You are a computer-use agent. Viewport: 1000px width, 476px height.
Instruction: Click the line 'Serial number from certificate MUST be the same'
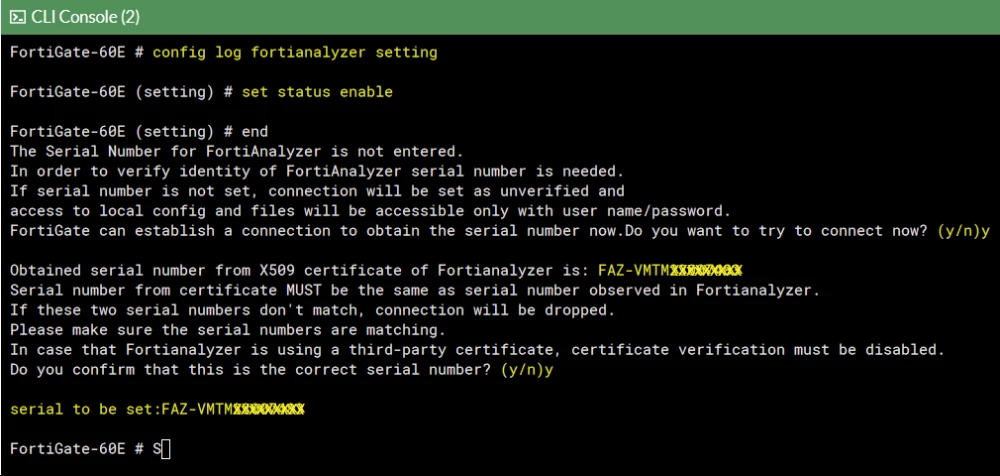point(415,290)
